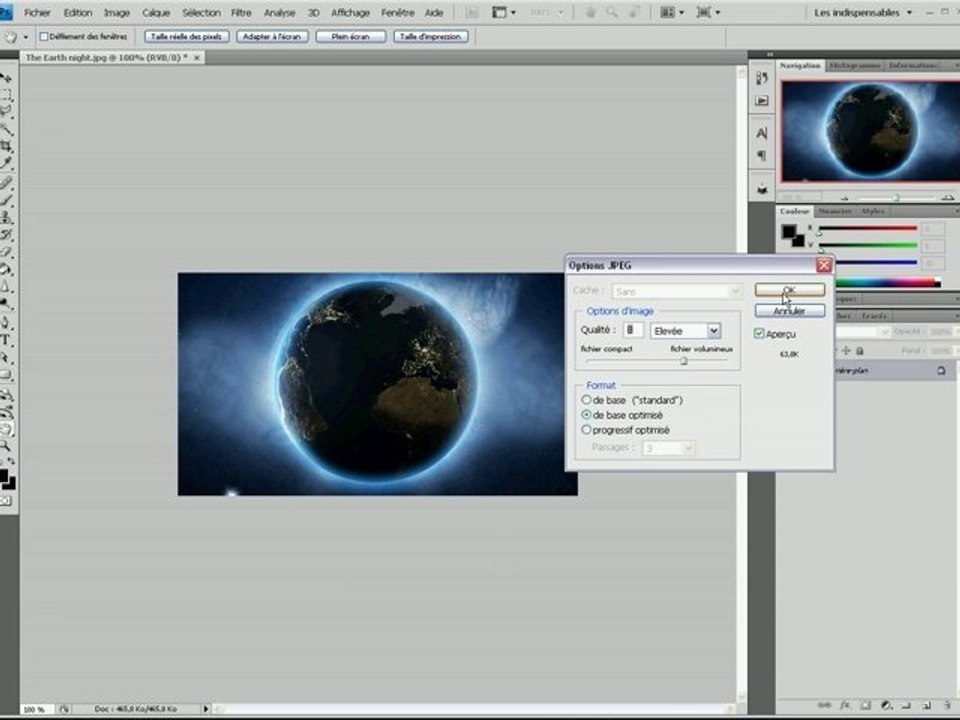Screen dimensions: 960x720
Task: Click the red R color slider
Action: pos(868,228)
